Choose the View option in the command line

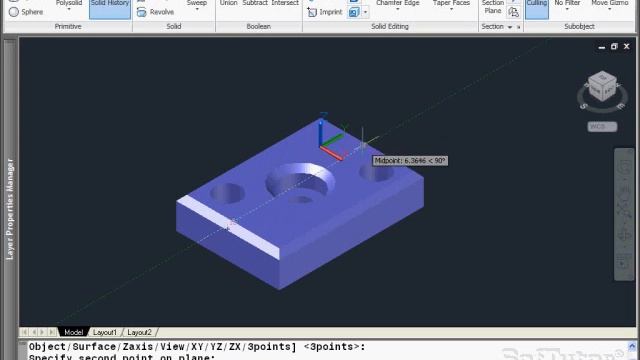coord(172,347)
